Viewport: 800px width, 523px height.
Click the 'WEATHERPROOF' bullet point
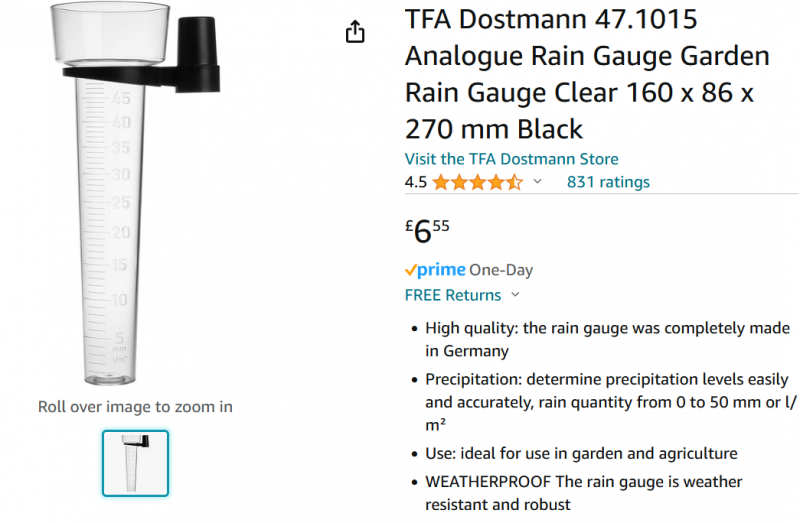point(584,493)
